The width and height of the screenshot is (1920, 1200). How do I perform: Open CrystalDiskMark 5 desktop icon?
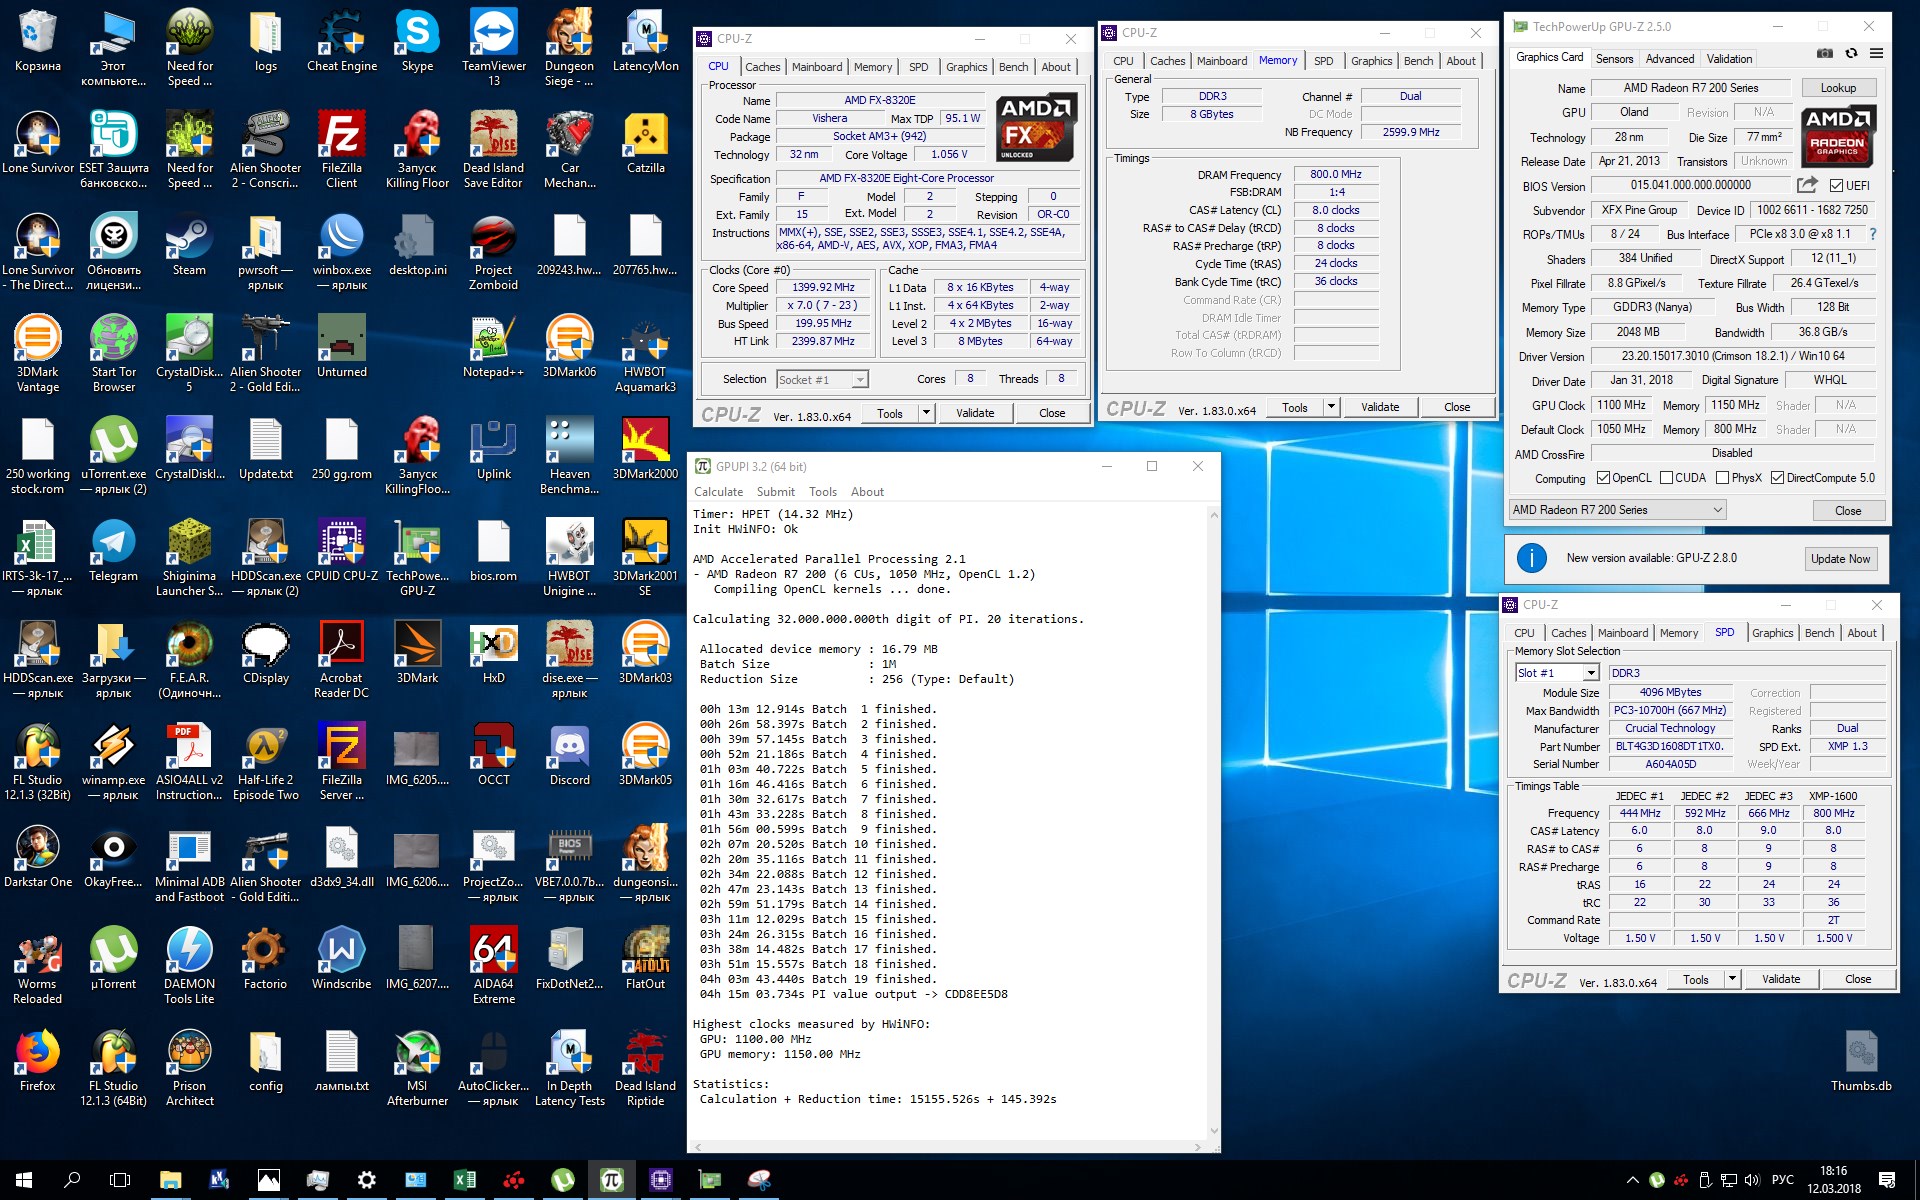[x=189, y=354]
